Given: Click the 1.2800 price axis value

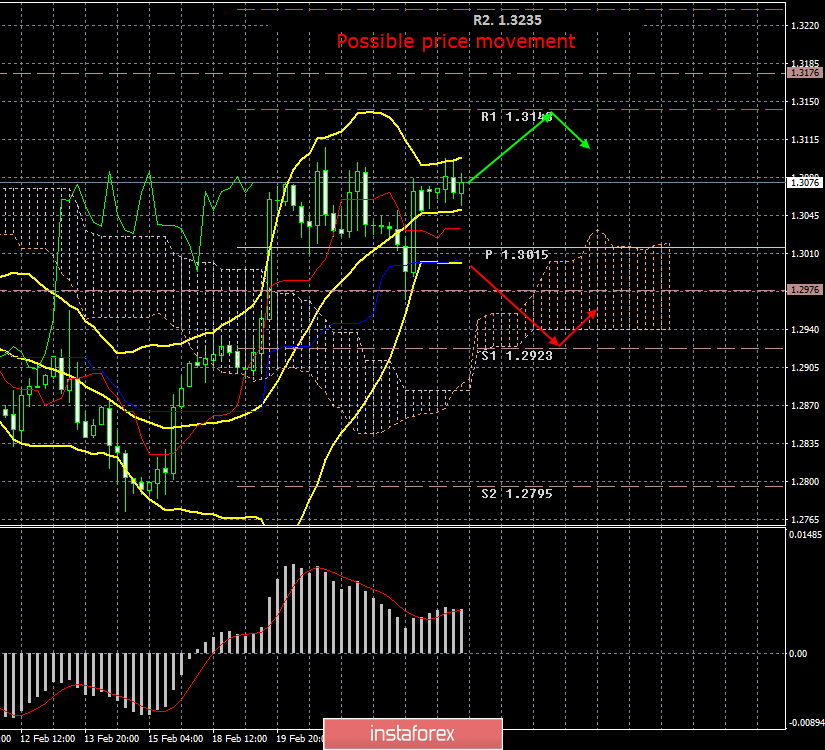Looking at the screenshot, I should pos(805,482).
